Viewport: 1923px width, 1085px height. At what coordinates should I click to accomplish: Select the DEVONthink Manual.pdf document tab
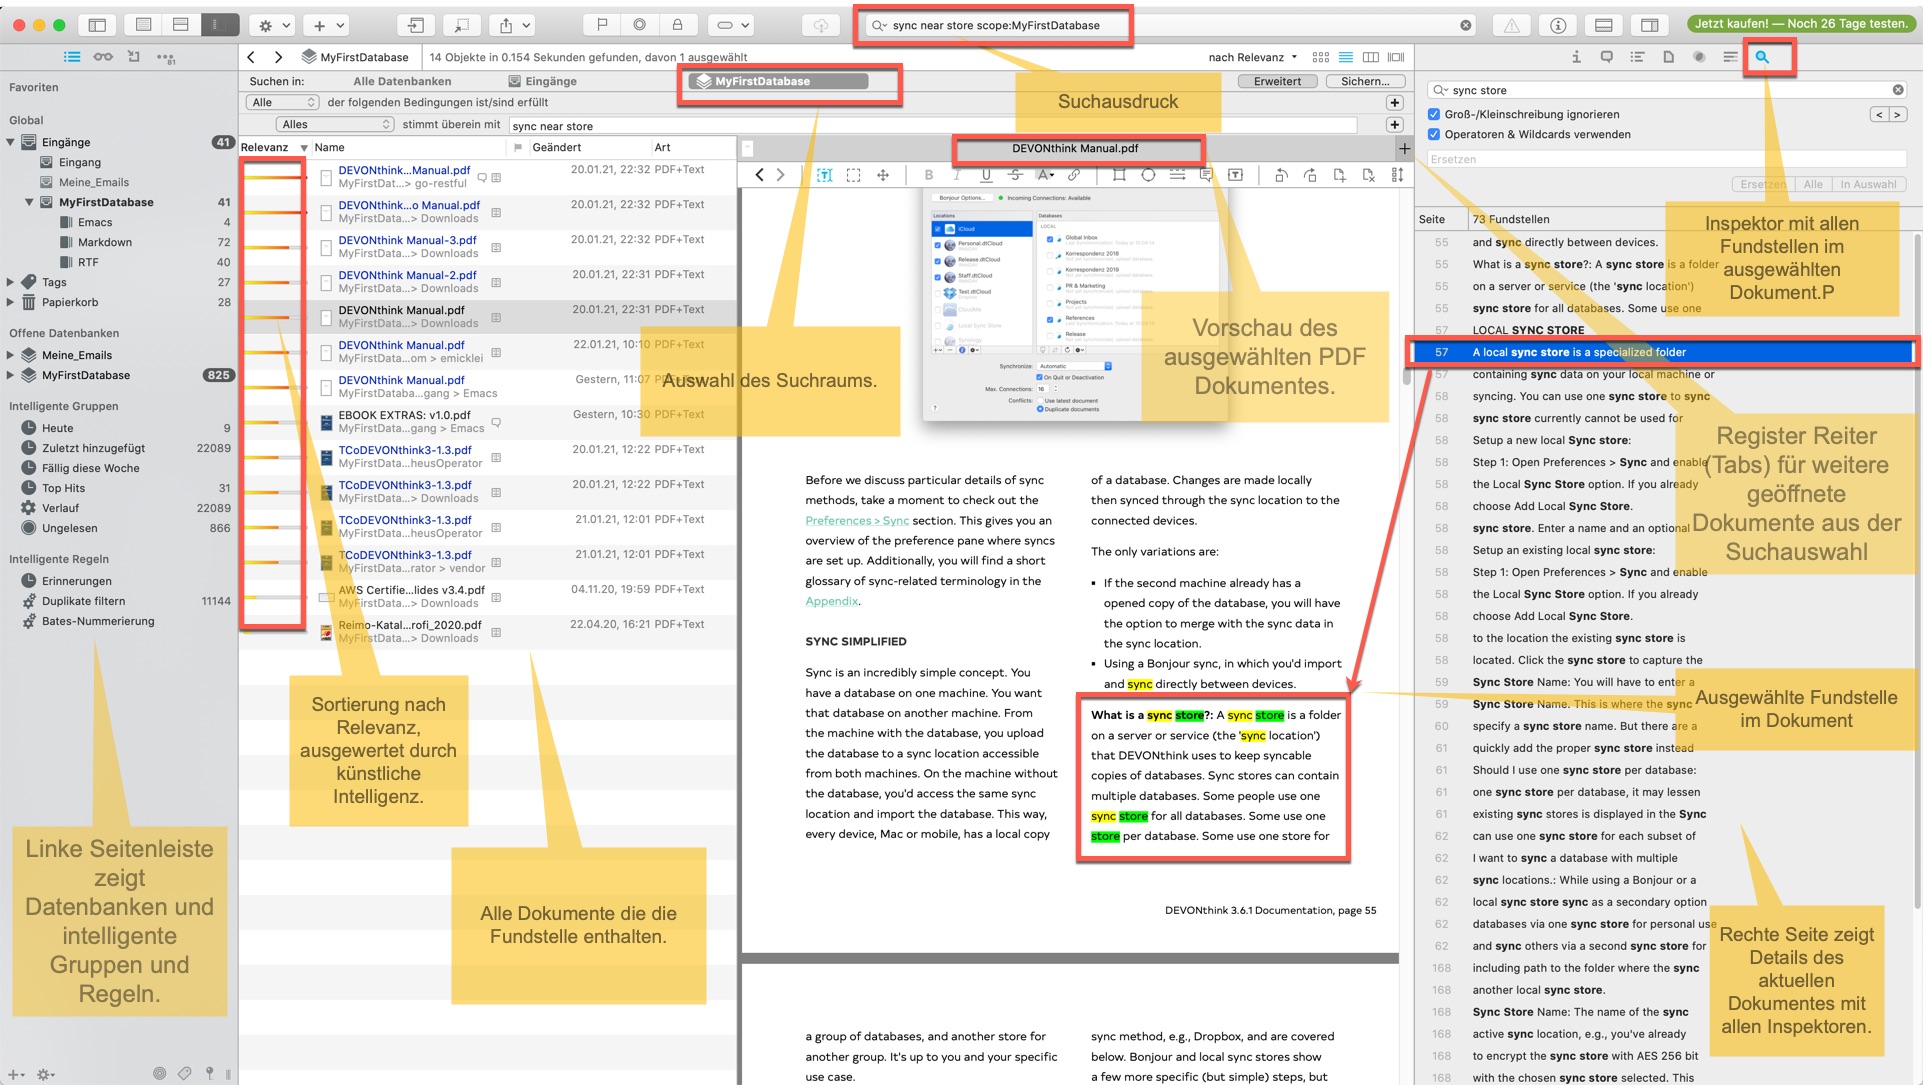1075,148
